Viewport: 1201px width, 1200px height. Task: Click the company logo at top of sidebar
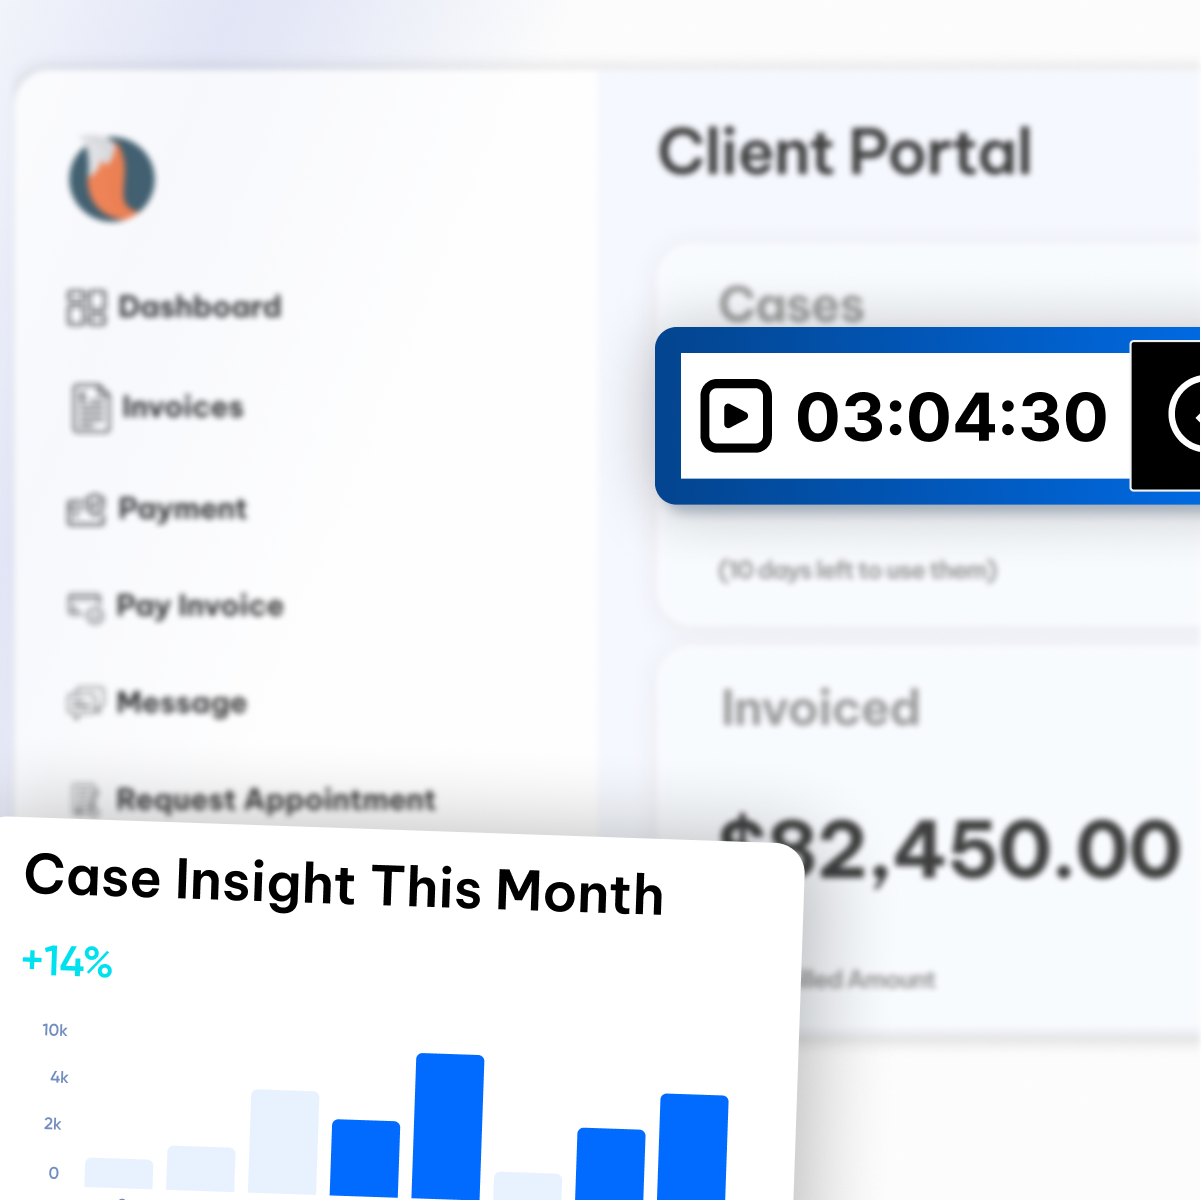(111, 177)
